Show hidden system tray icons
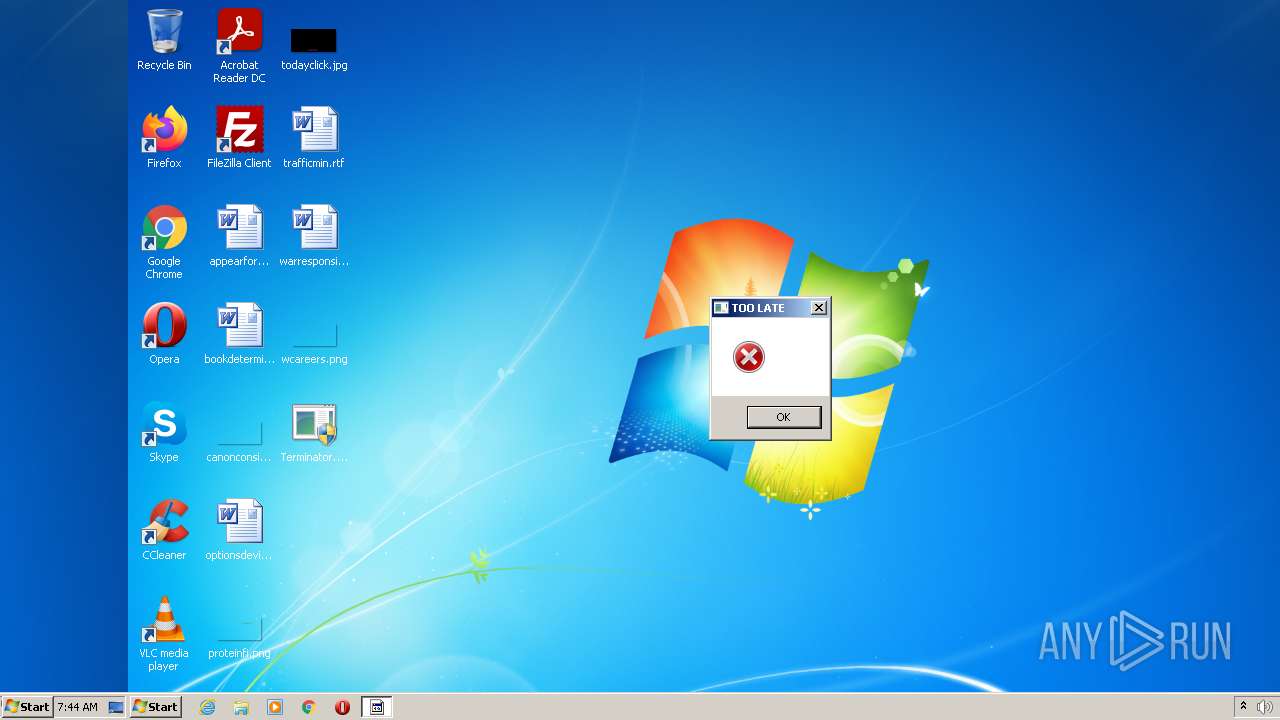1280x720 pixels. tap(1243, 706)
